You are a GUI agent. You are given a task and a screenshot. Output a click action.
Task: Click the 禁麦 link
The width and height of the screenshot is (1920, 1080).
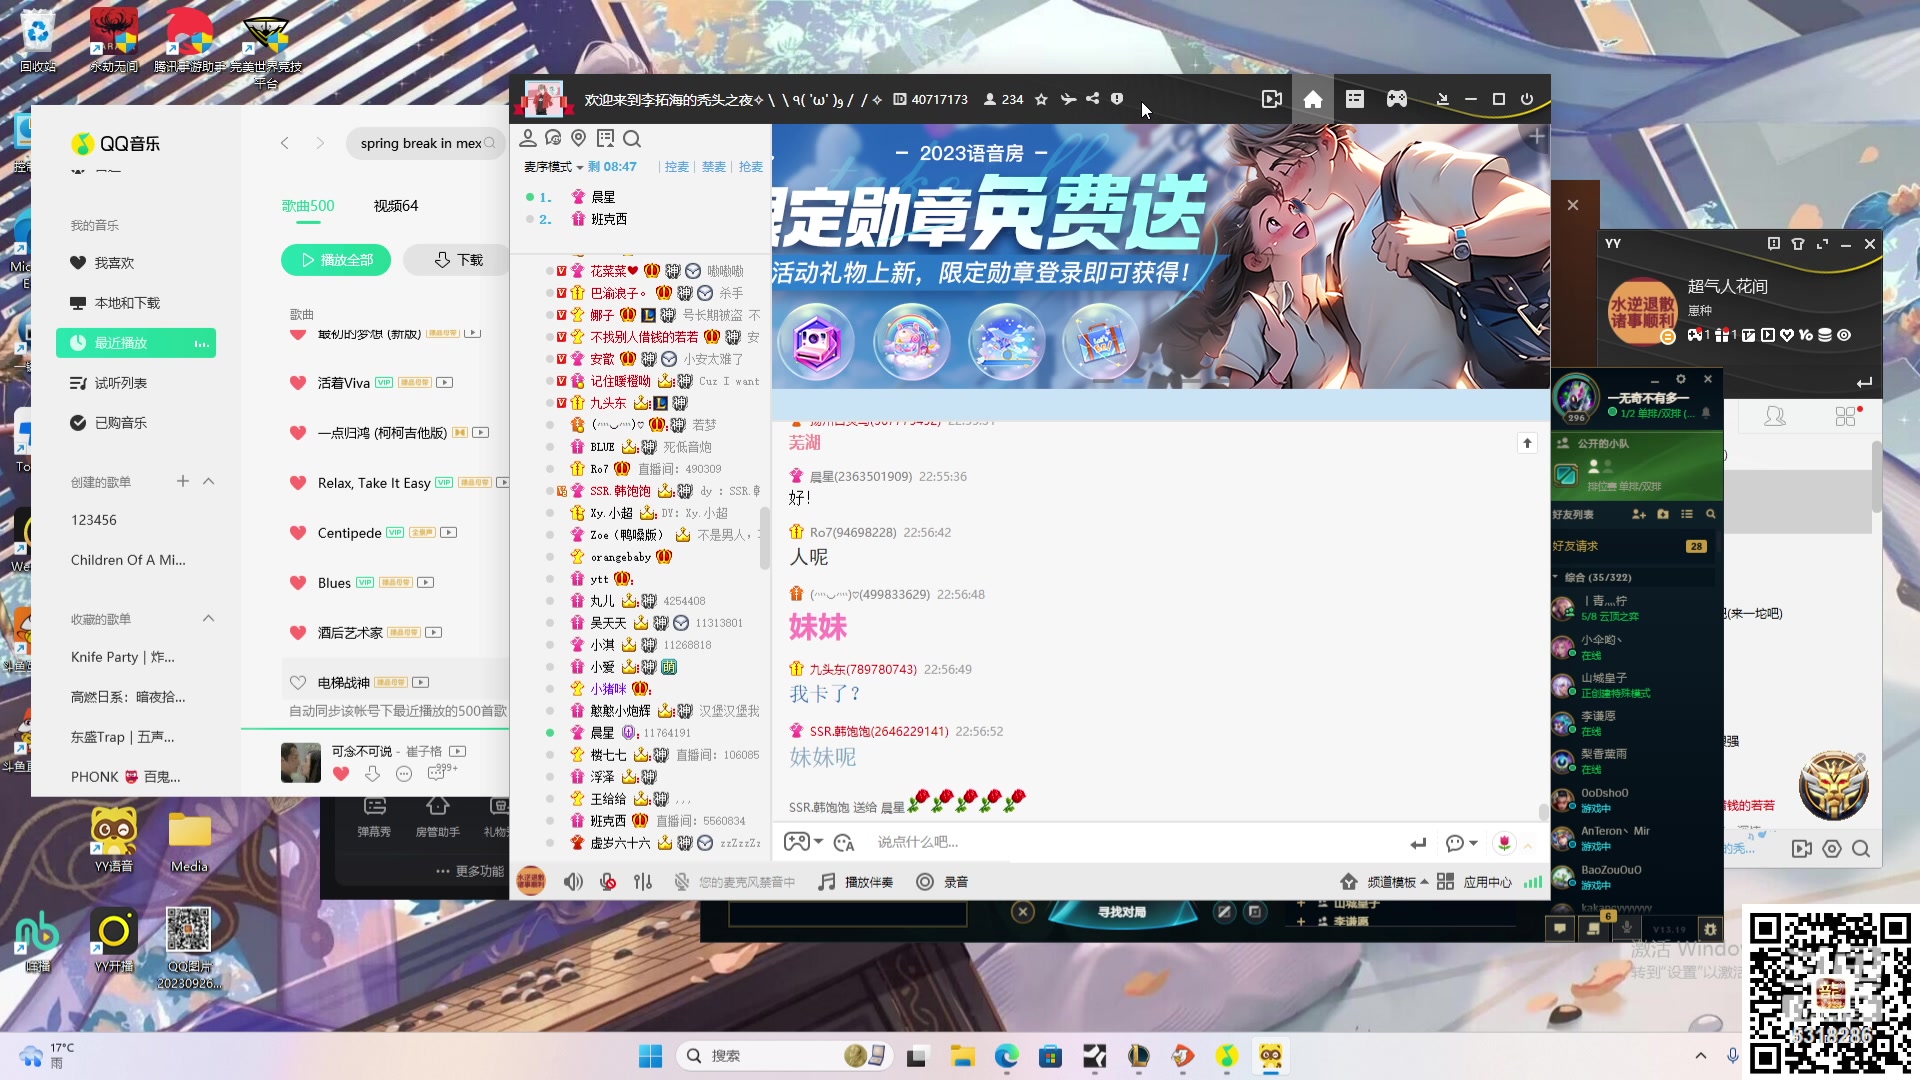pyautogui.click(x=714, y=167)
